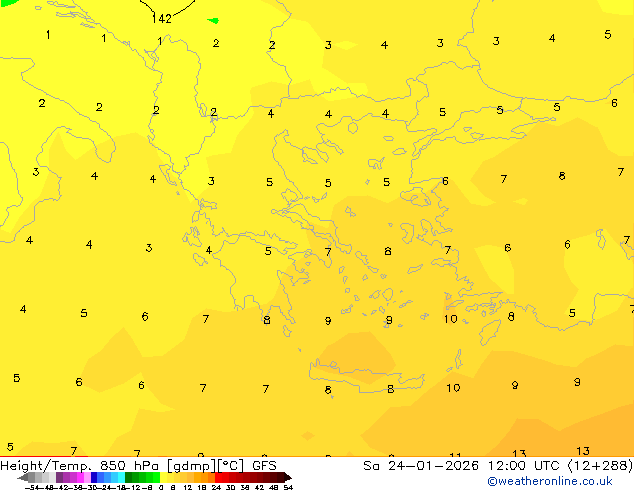
Task: Click the '12:00 UTC' time text
Action: pos(525,466)
